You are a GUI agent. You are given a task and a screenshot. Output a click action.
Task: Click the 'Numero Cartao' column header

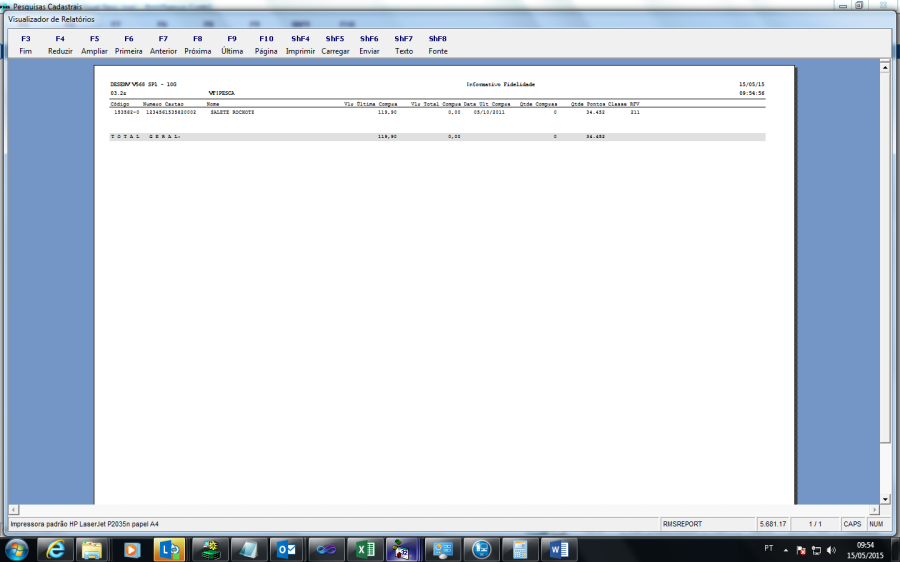[x=163, y=104]
